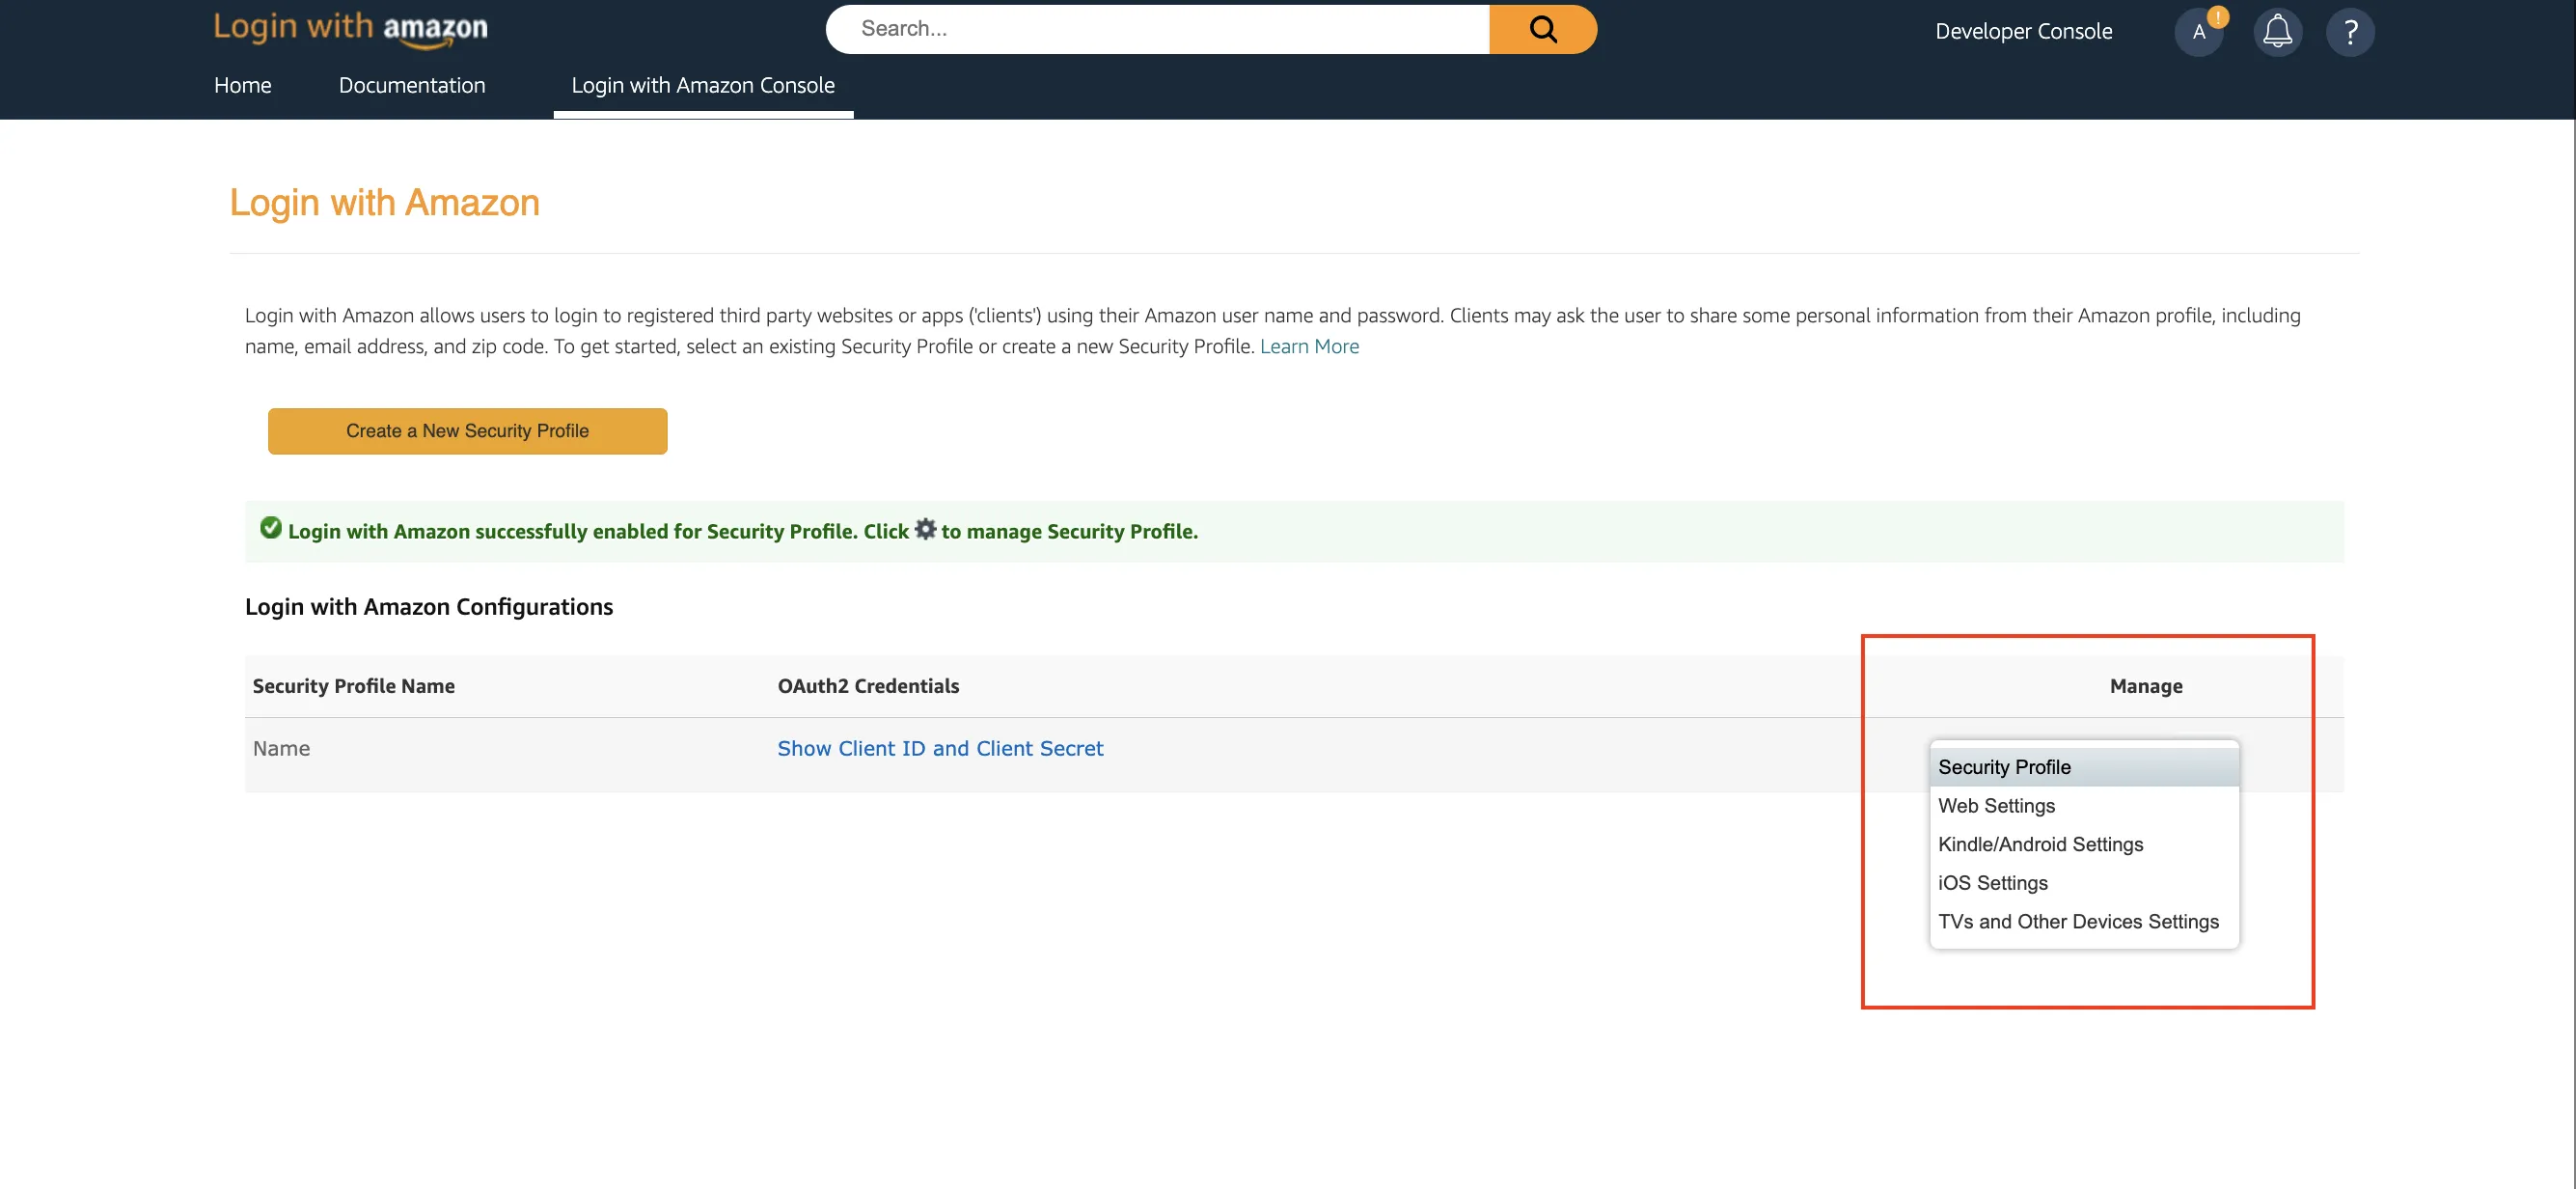Open the notifications bell
2576x1189 pixels.
pyautogui.click(x=2276, y=31)
